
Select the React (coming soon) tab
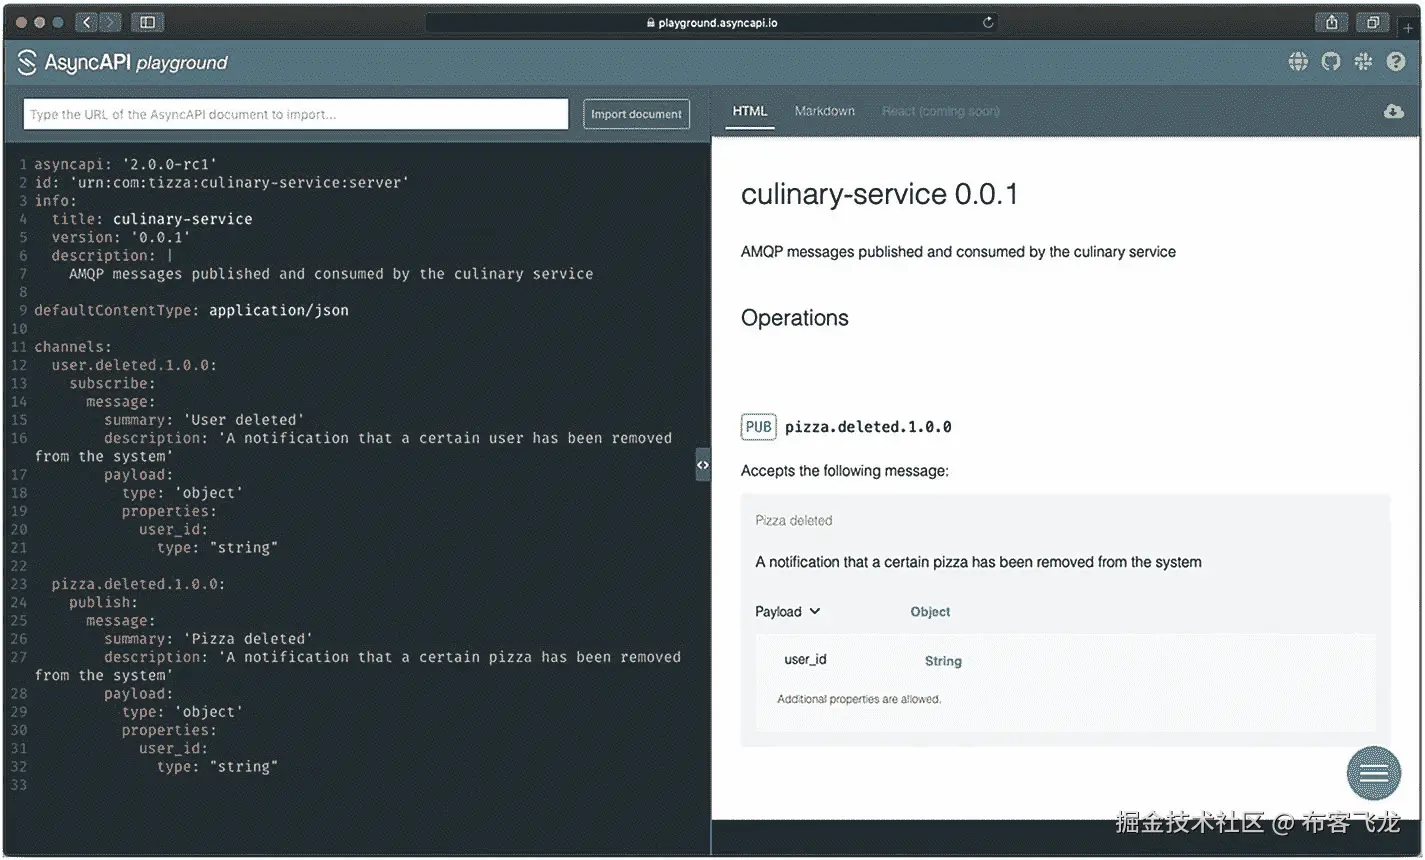(x=940, y=111)
